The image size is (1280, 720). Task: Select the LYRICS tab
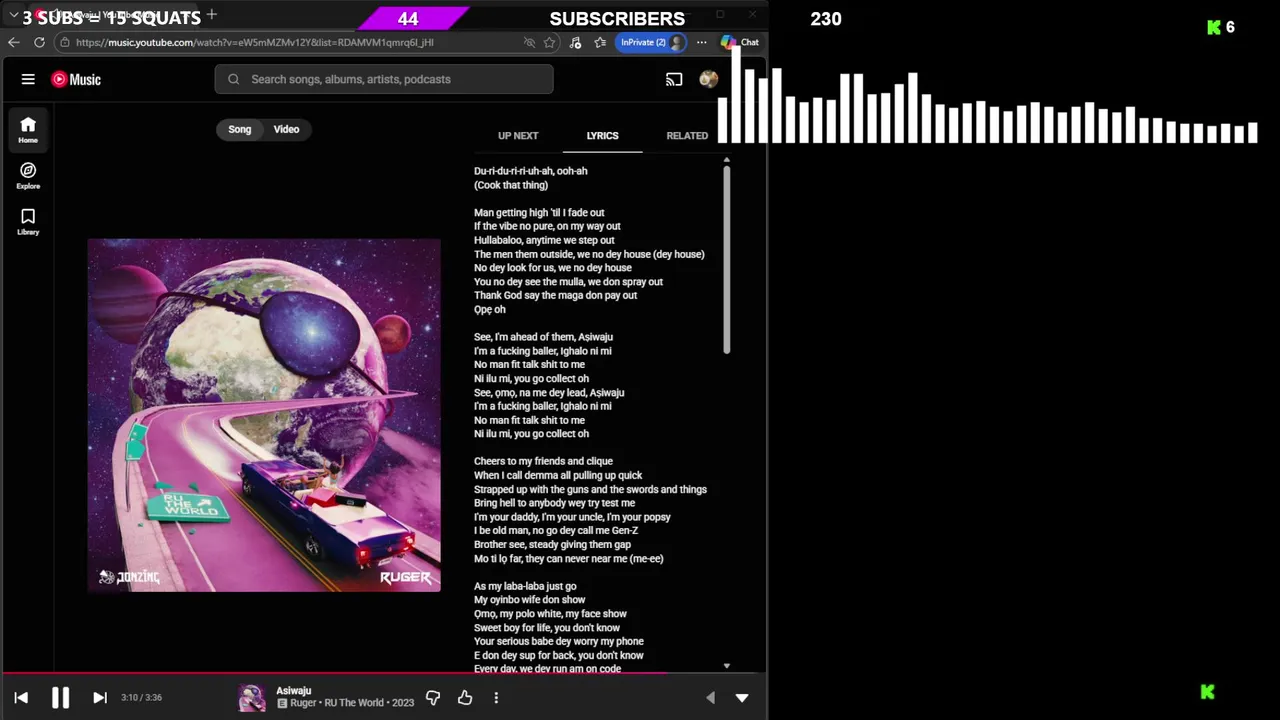point(602,135)
